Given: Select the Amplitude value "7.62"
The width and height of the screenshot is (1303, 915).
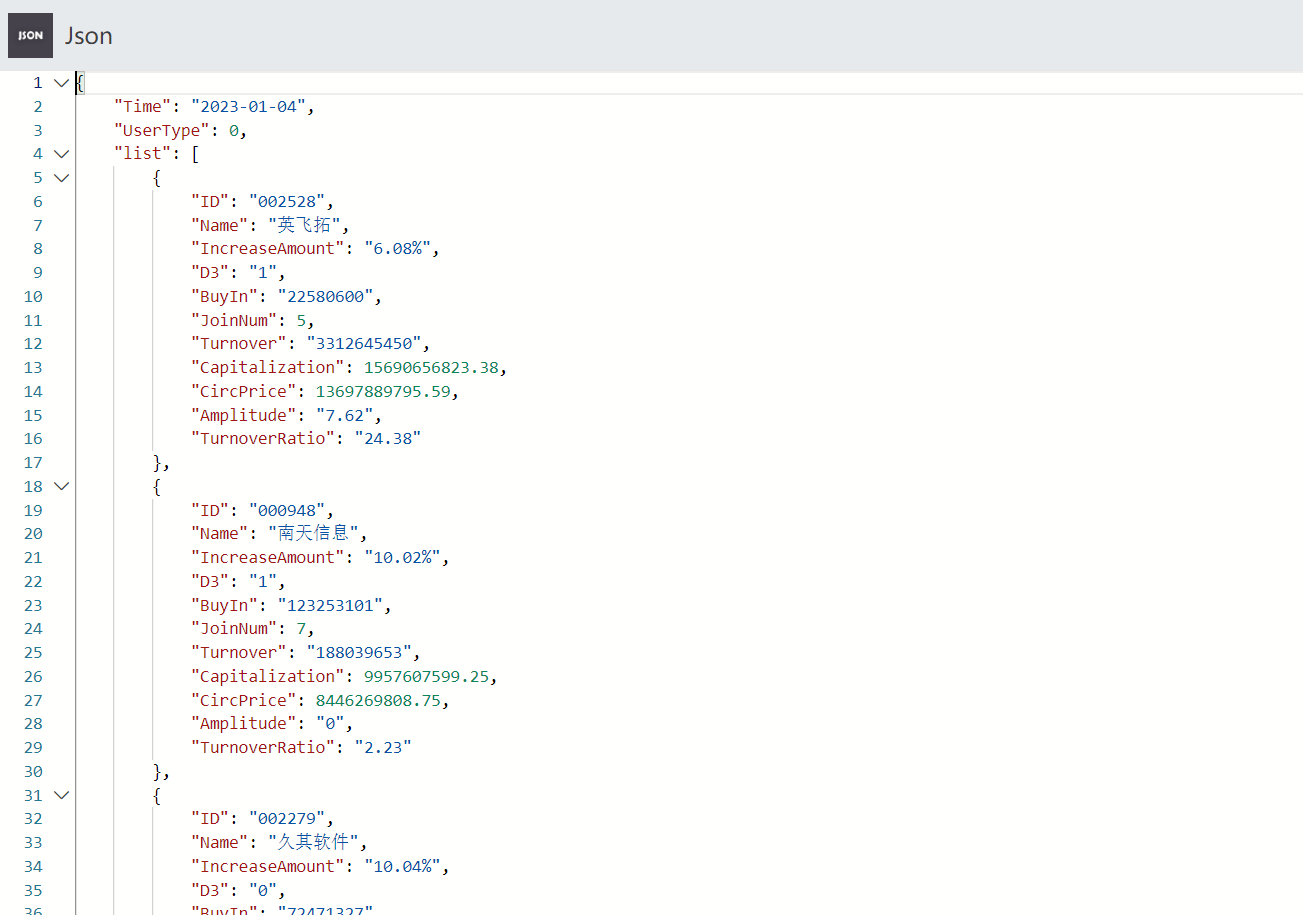Looking at the screenshot, I should tap(346, 414).
